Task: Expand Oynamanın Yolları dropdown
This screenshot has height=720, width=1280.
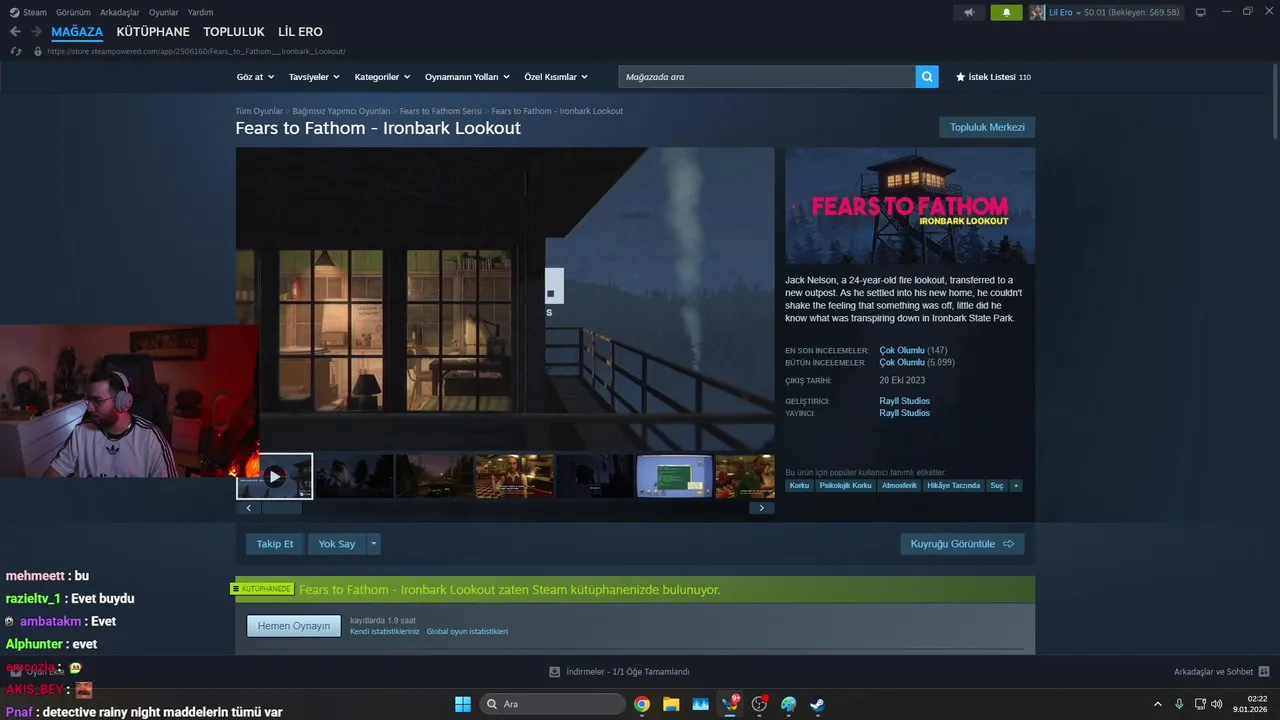Action: point(467,77)
